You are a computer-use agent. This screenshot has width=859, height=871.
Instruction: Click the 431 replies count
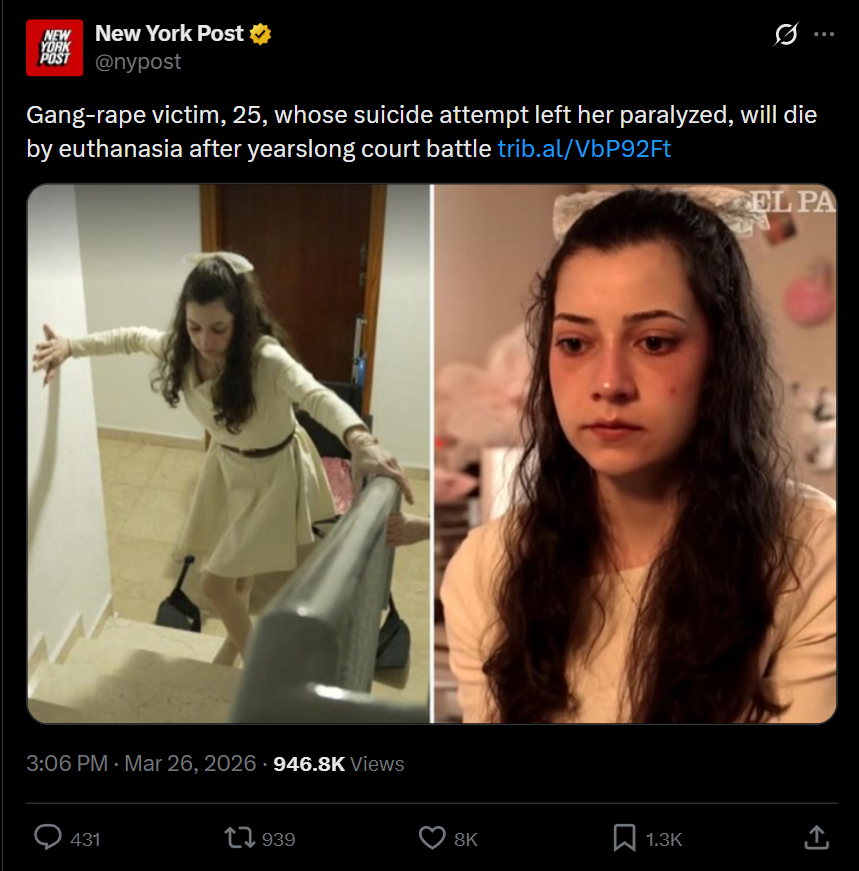pos(85,839)
